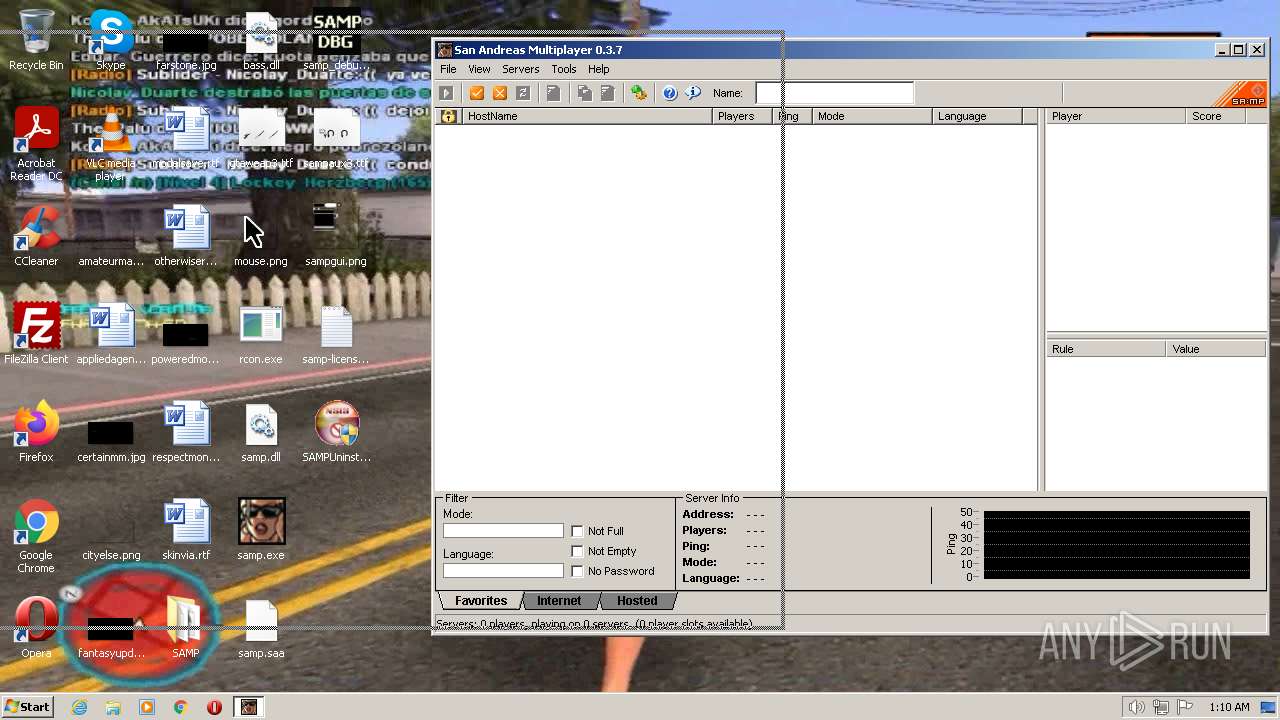Screen dimensions: 1280x720
Task: Select the SAMPUninstall desktop icon
Action: 336,433
